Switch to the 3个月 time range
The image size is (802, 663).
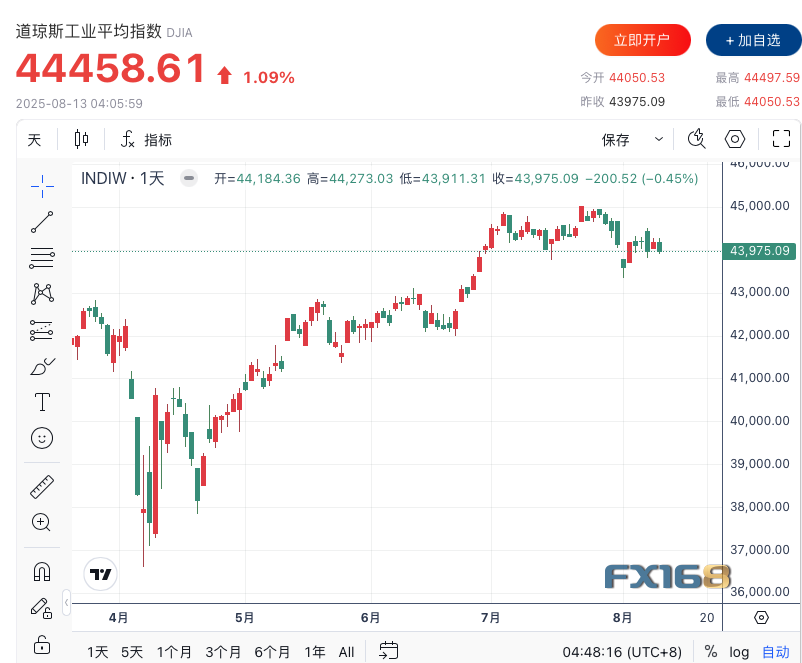point(223,652)
